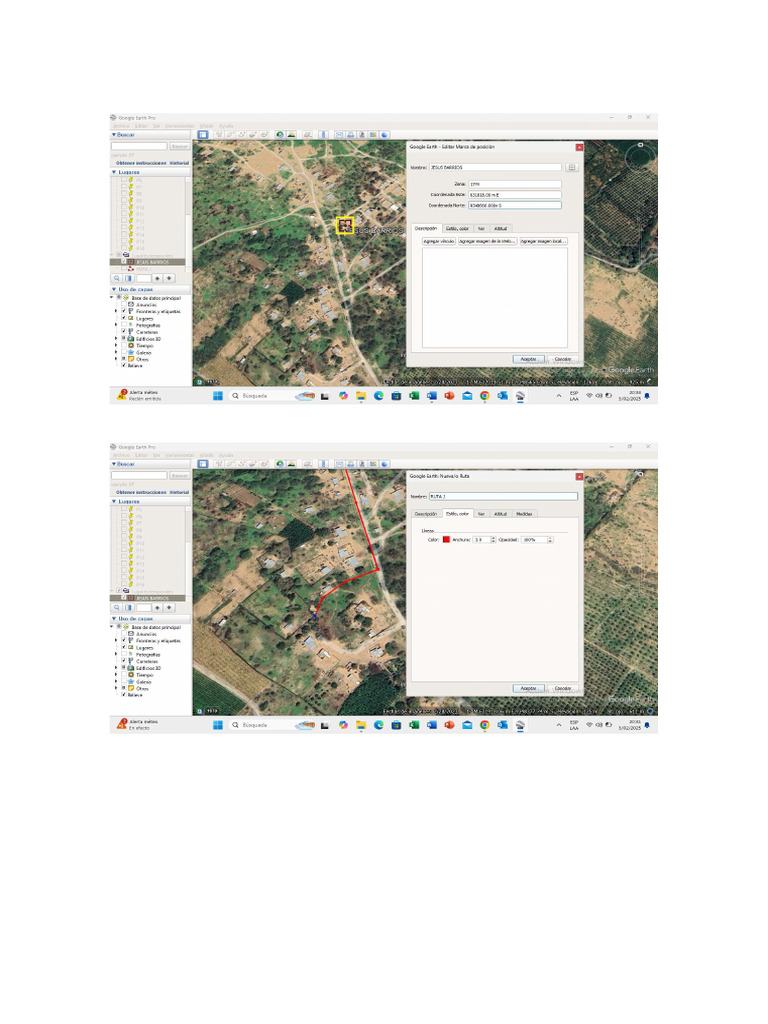Toggle Fronteras y etiquetas checkbox, upper screenshot
This screenshot has height=1024, width=768.
(124, 312)
